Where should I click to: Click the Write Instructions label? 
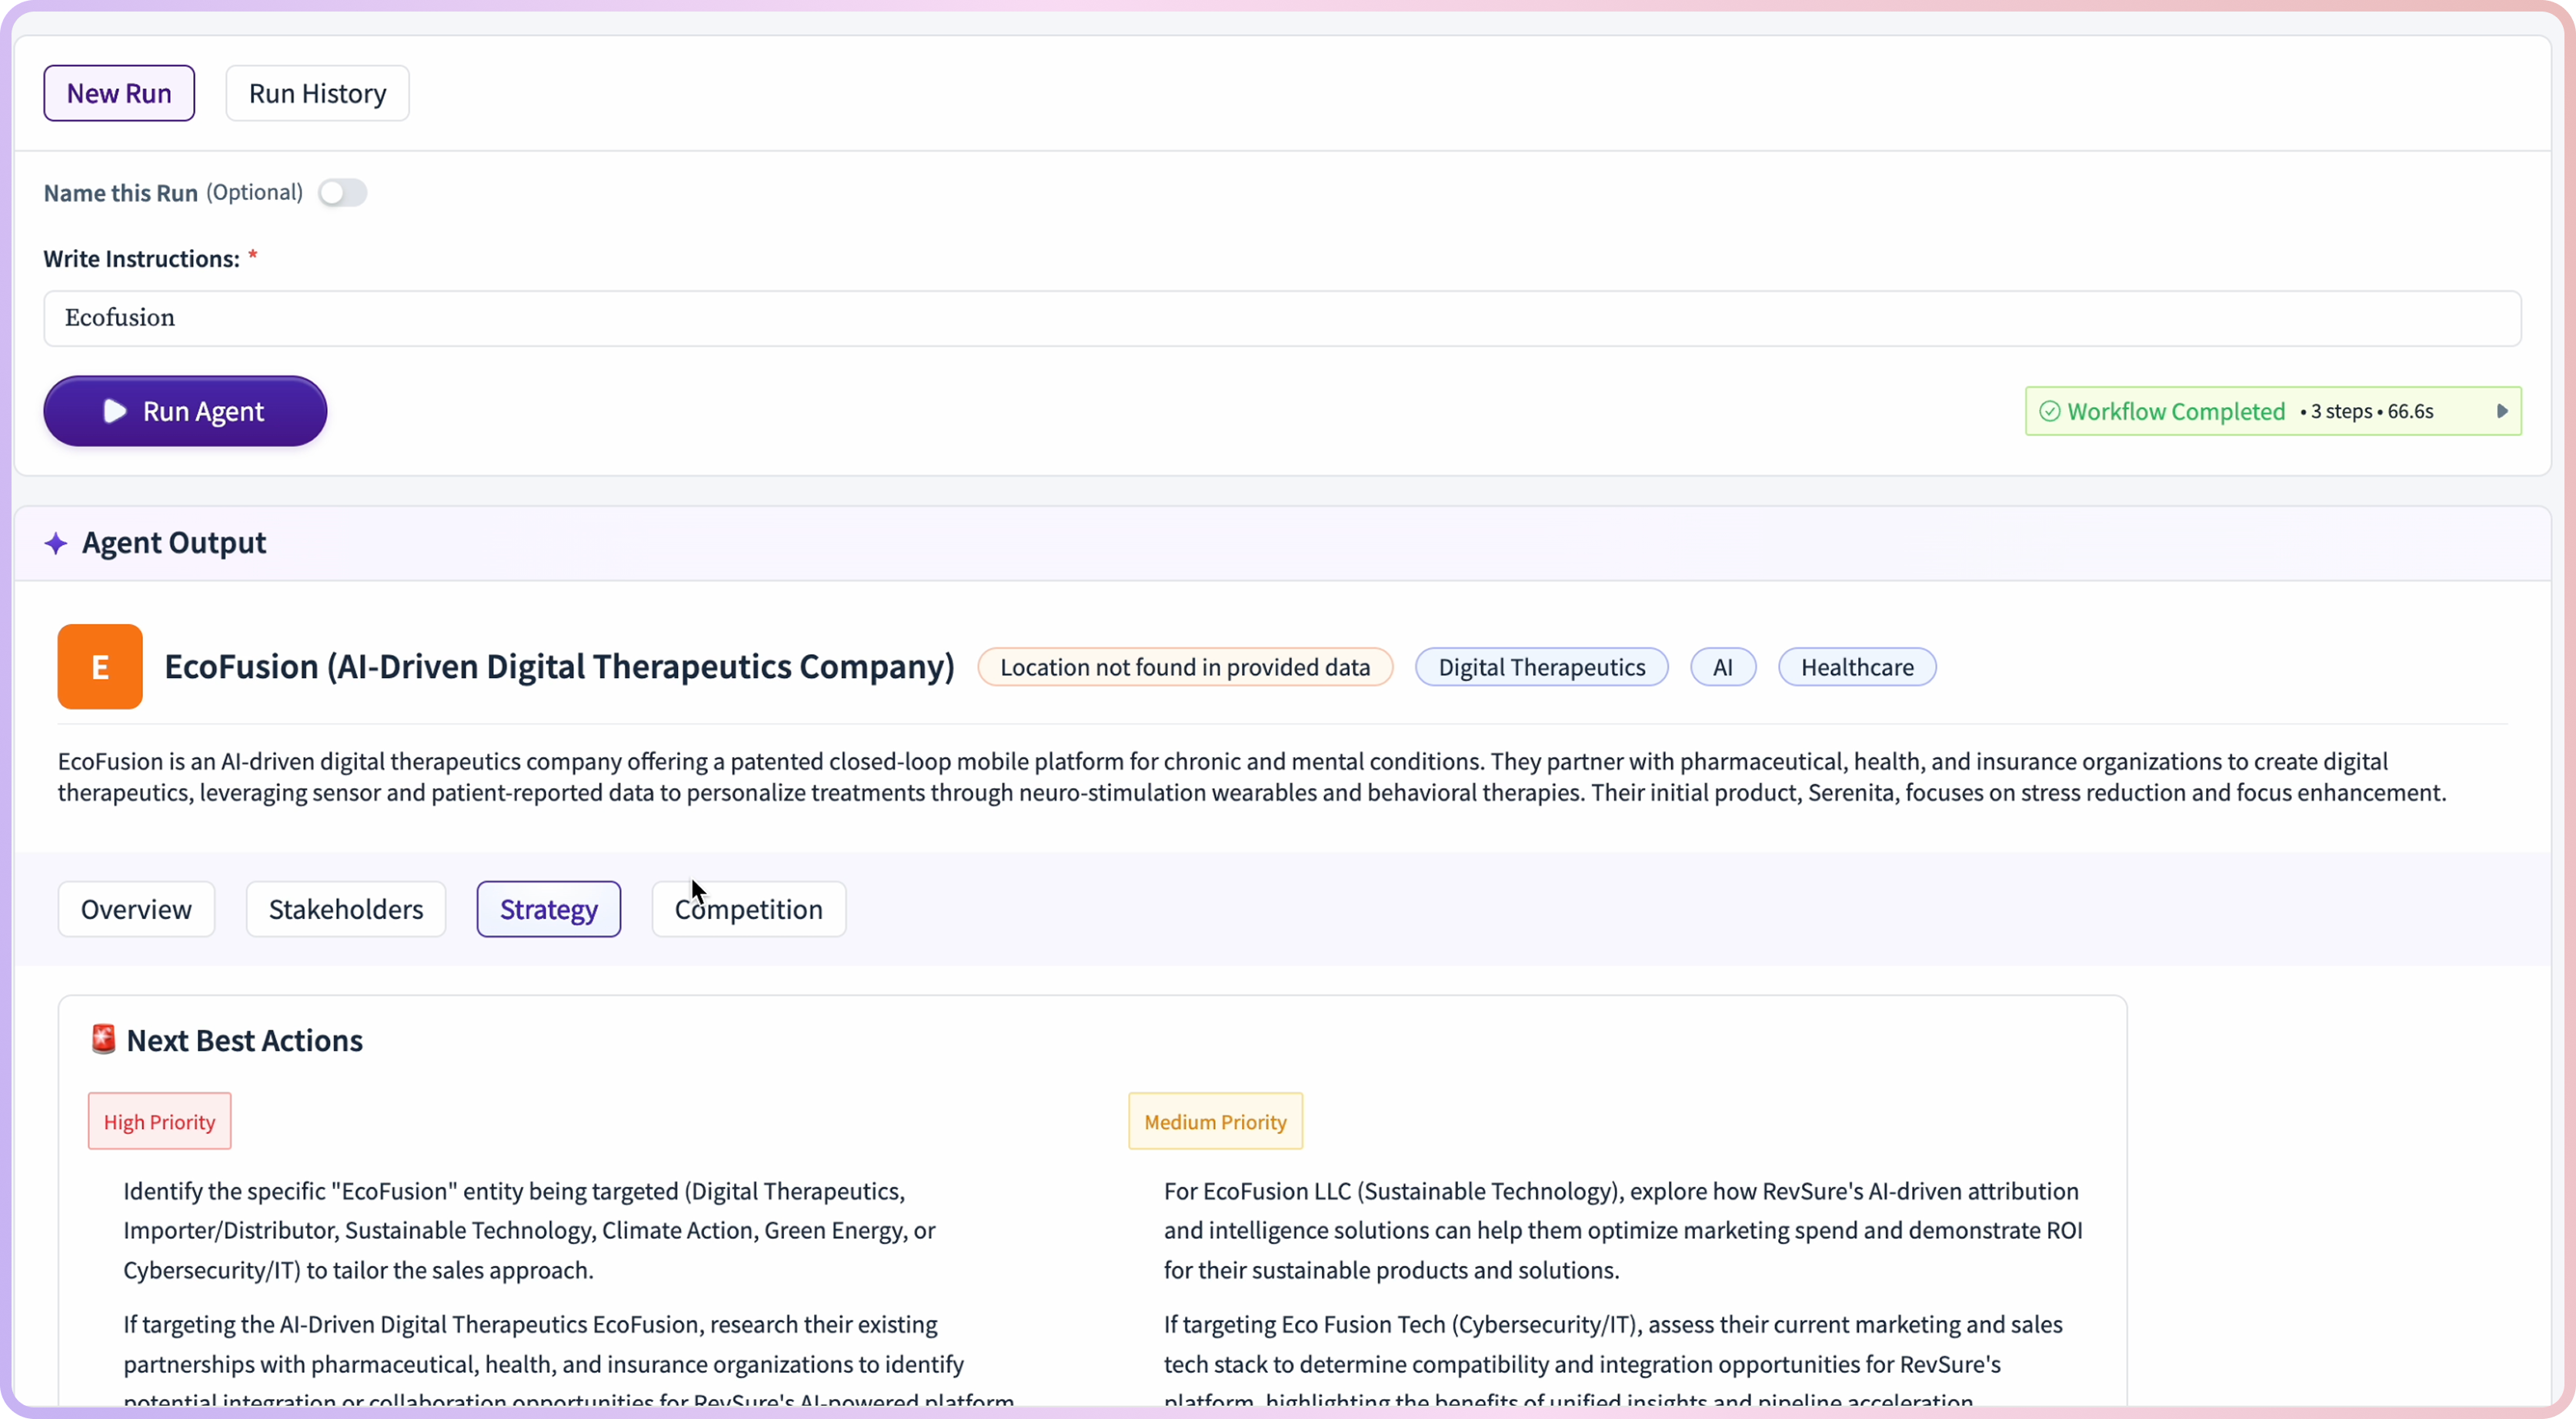click(141, 259)
